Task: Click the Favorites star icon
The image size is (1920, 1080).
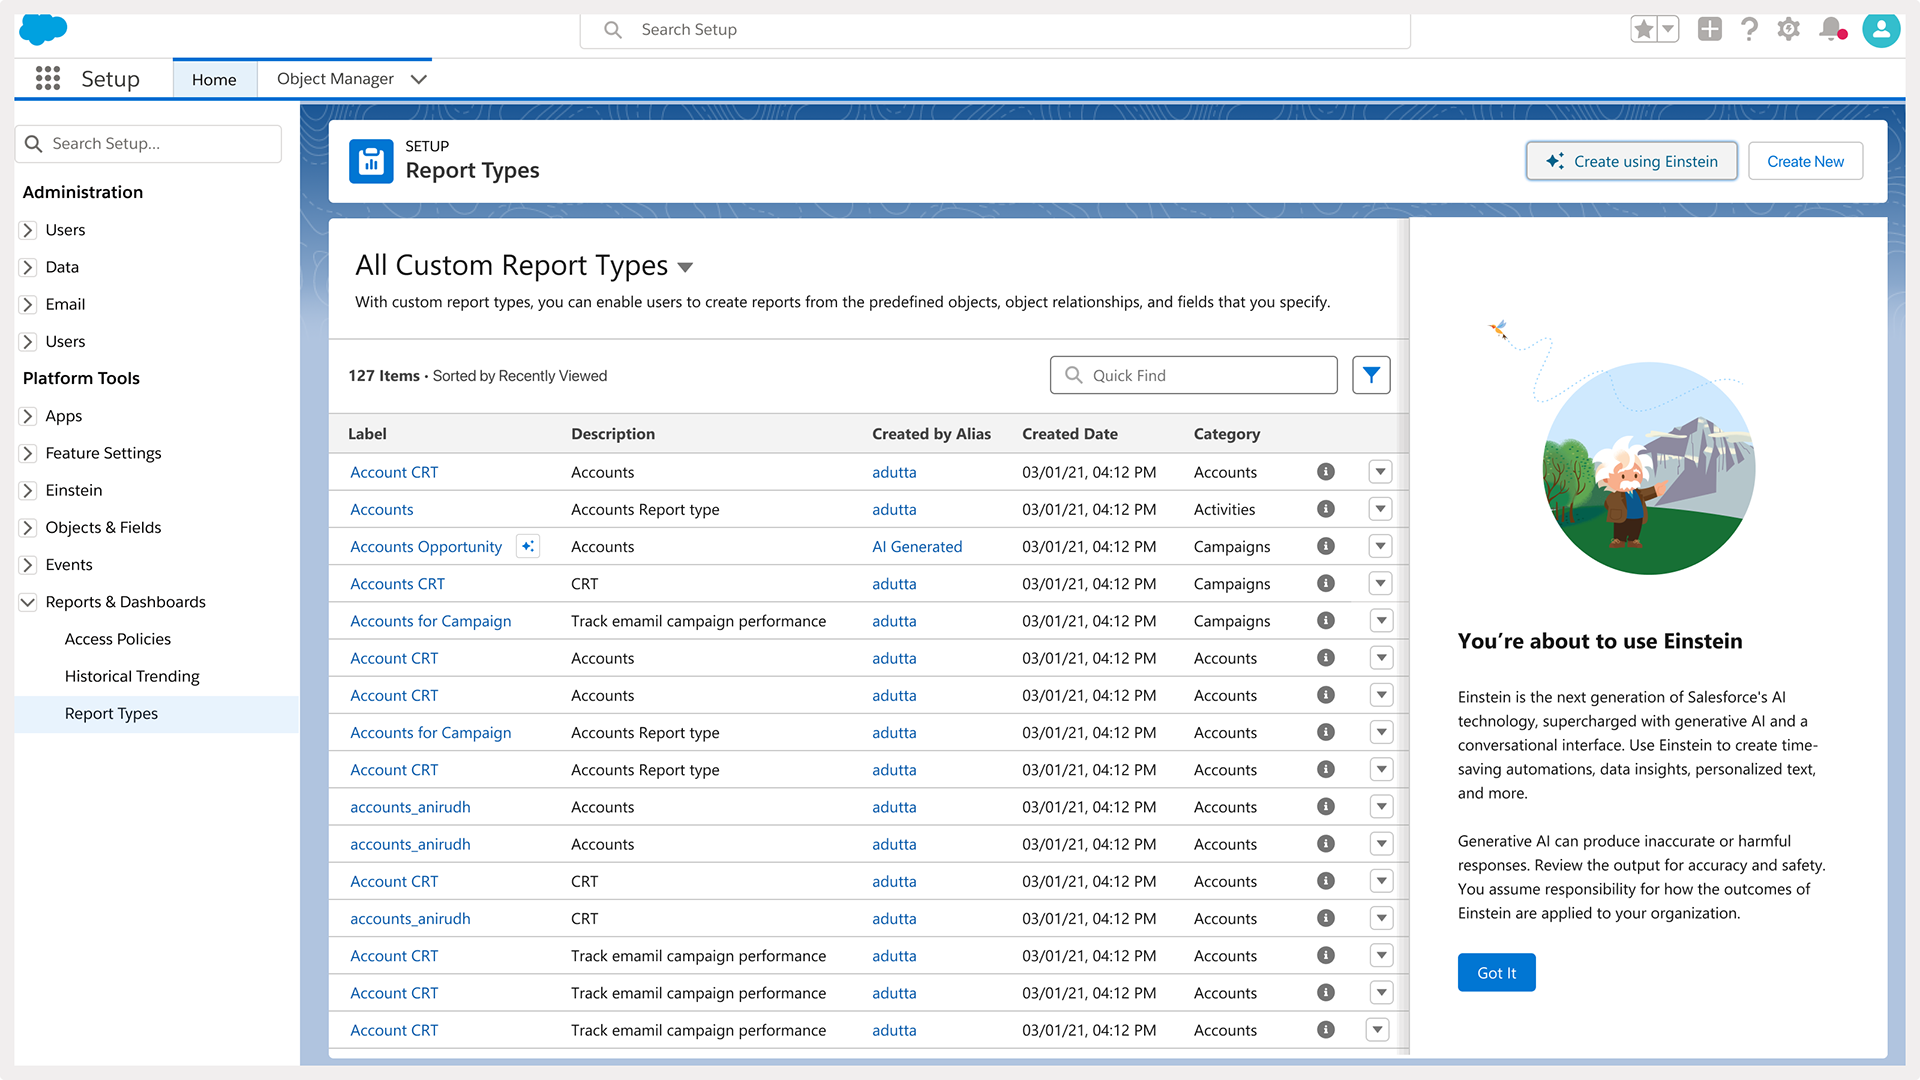Action: tap(1643, 29)
